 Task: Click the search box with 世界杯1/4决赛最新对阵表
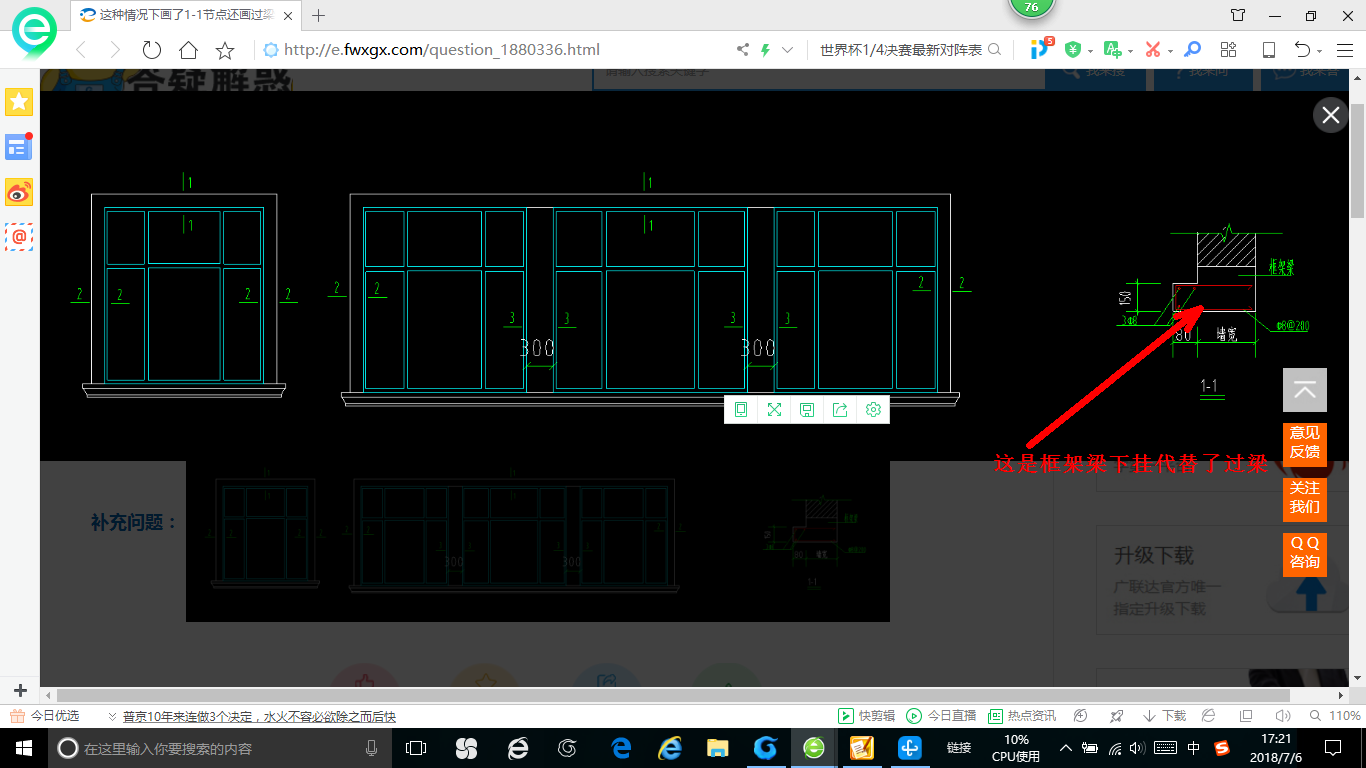(900, 50)
